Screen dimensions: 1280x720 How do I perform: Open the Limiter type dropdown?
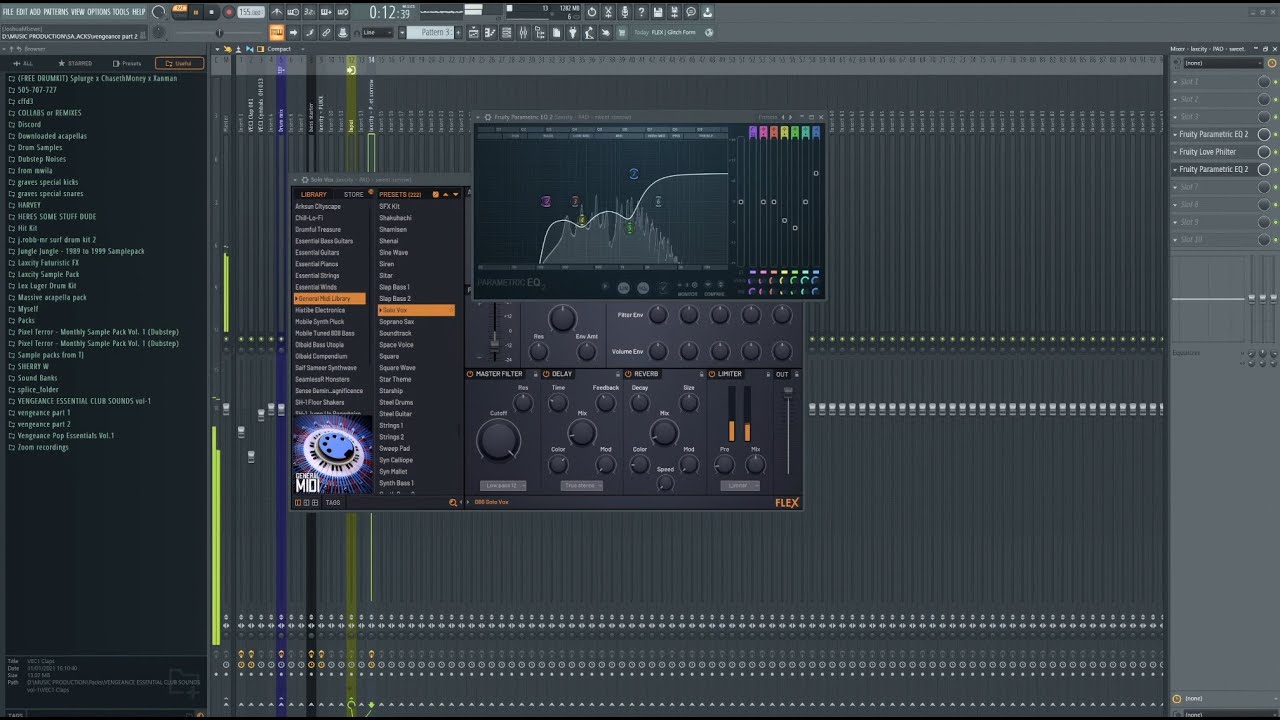pos(738,485)
